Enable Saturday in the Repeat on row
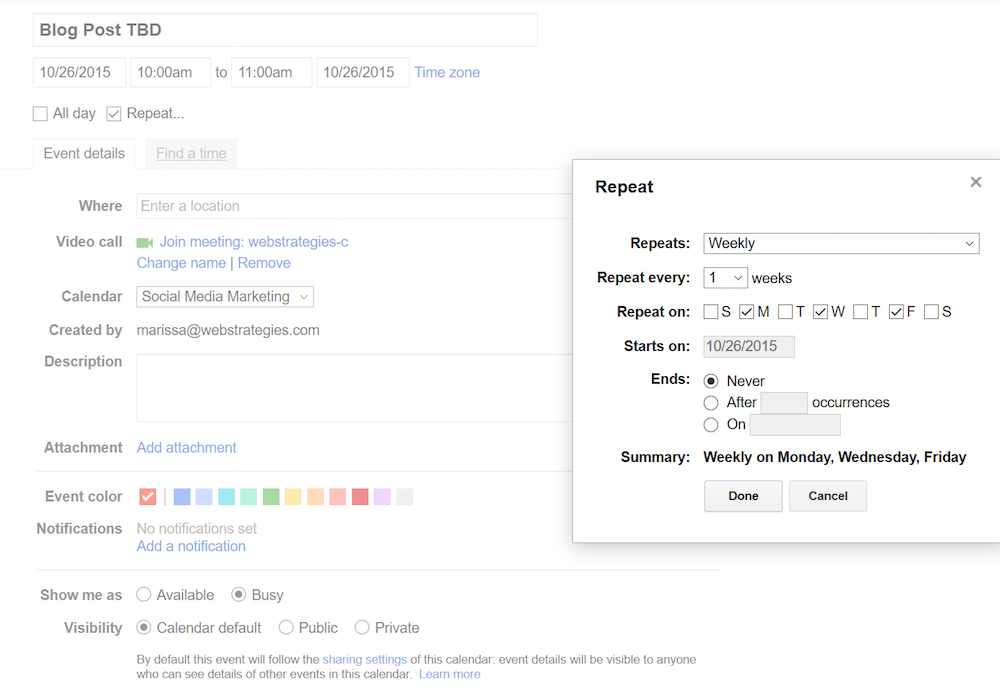Image resolution: width=1000 pixels, height=695 pixels. point(931,312)
